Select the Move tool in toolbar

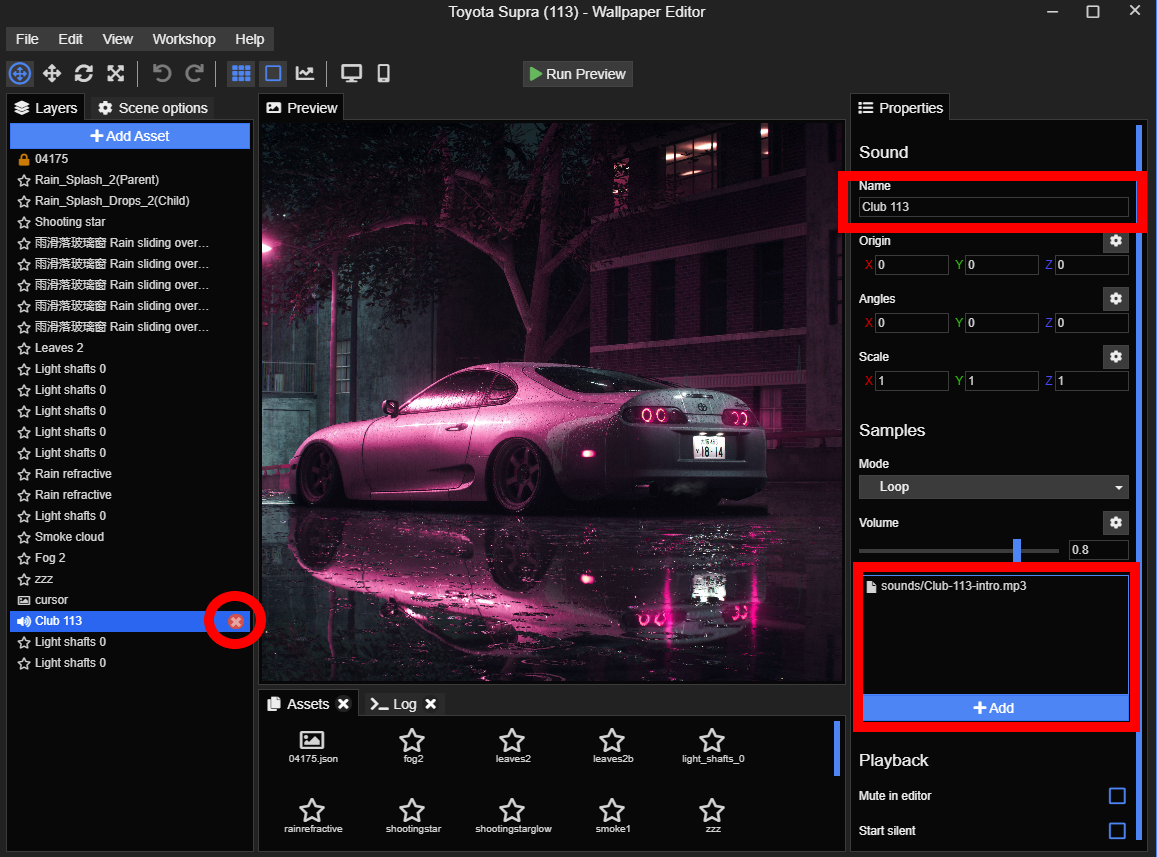point(52,73)
